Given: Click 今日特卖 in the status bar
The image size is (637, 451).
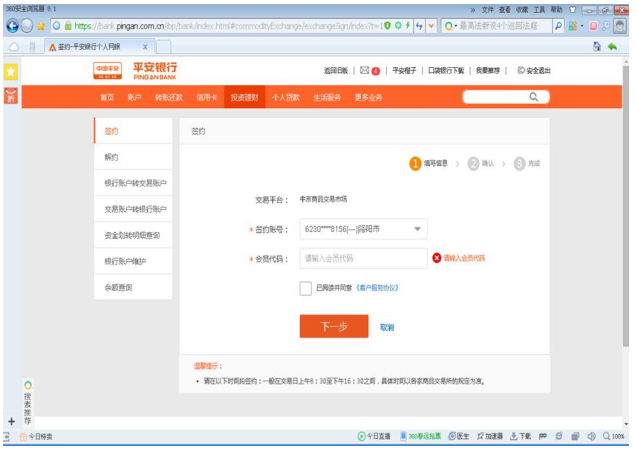Looking at the screenshot, I should click(x=36, y=437).
